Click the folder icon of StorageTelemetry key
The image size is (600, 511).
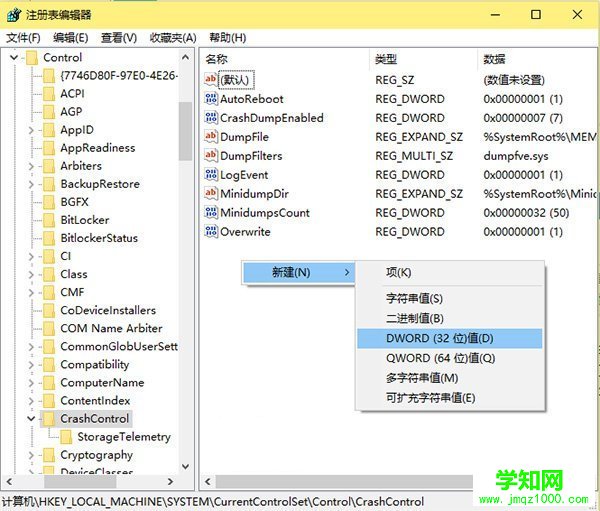pos(66,437)
